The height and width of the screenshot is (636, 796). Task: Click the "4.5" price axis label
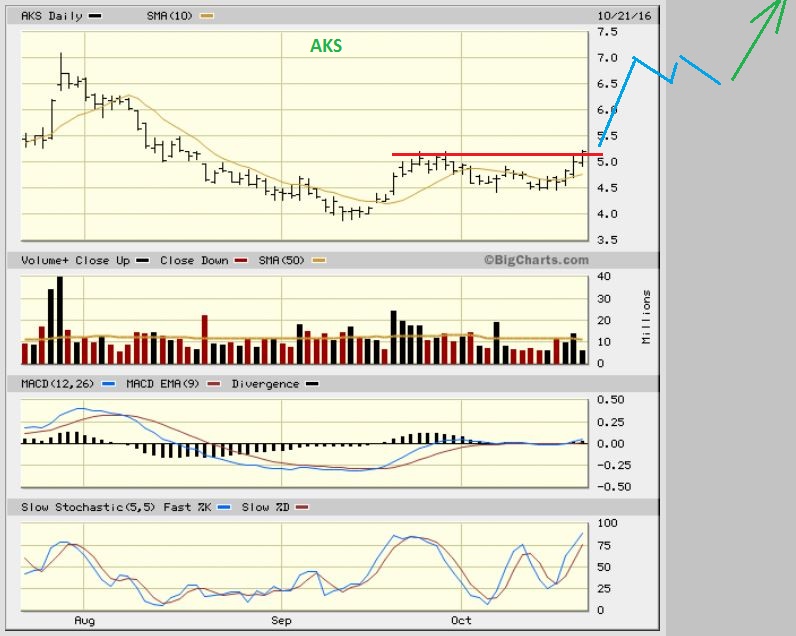608,188
